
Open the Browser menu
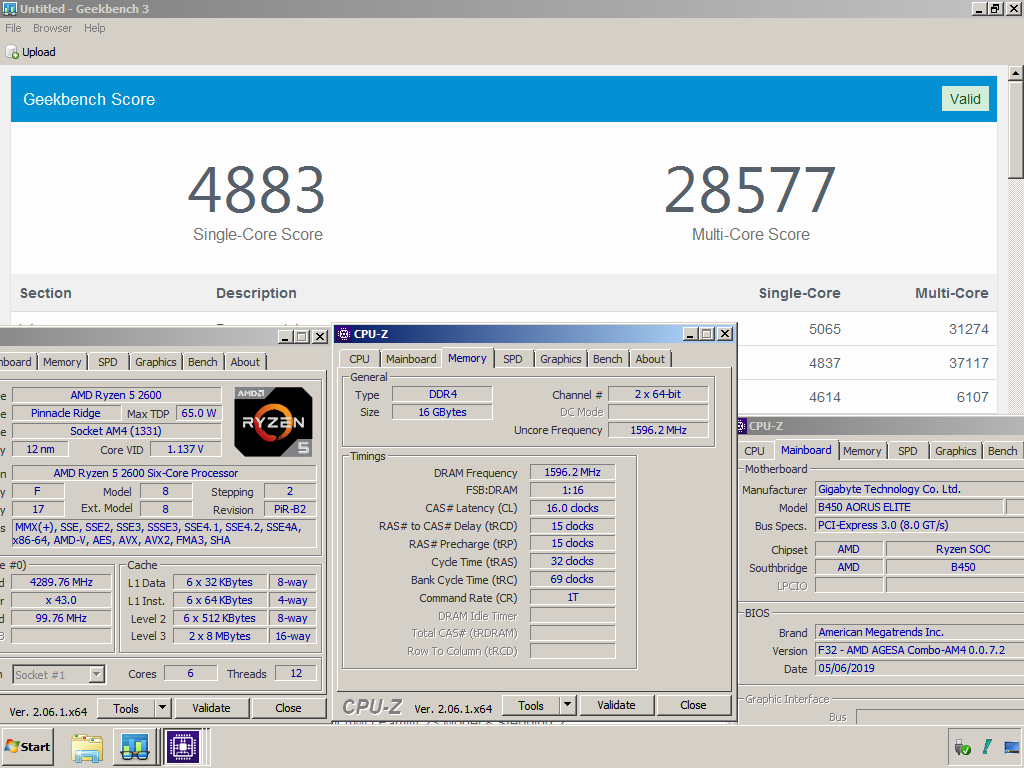tap(52, 28)
